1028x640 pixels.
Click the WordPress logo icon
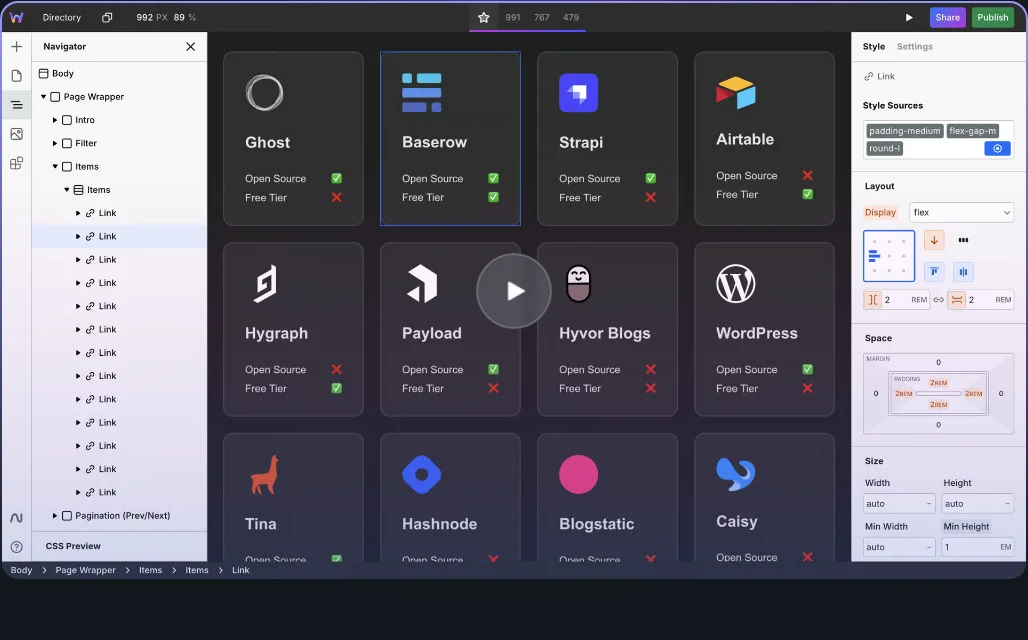pyautogui.click(x=736, y=283)
